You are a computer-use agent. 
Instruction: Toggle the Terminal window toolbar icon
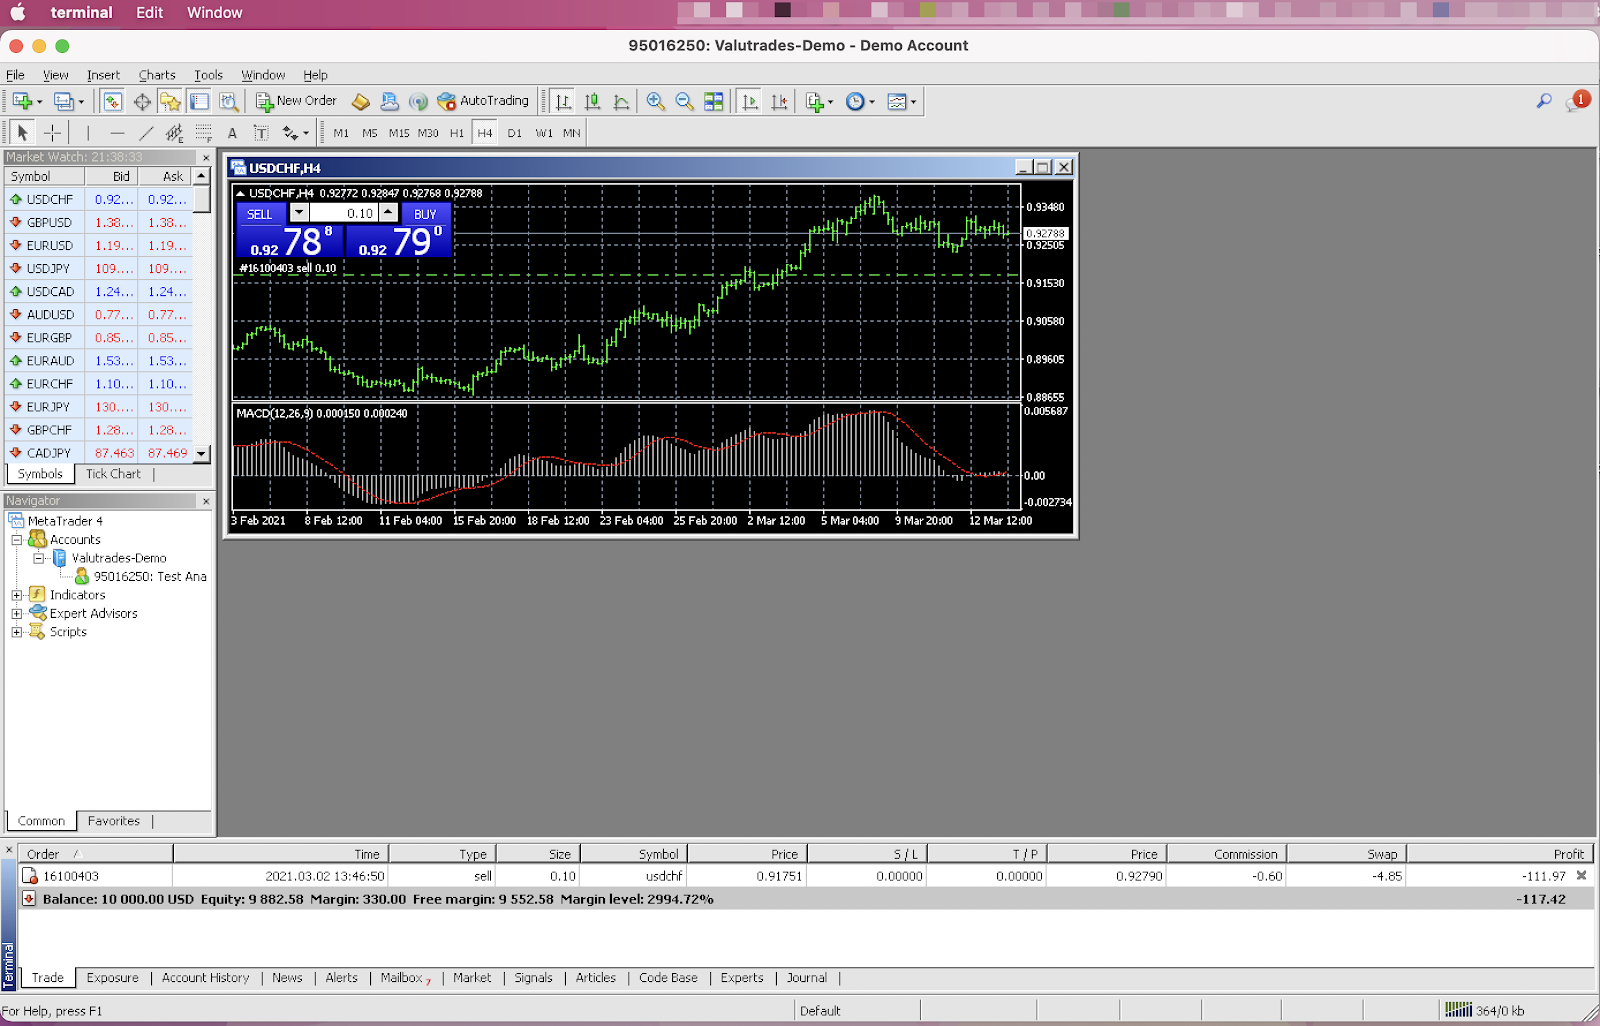click(199, 101)
